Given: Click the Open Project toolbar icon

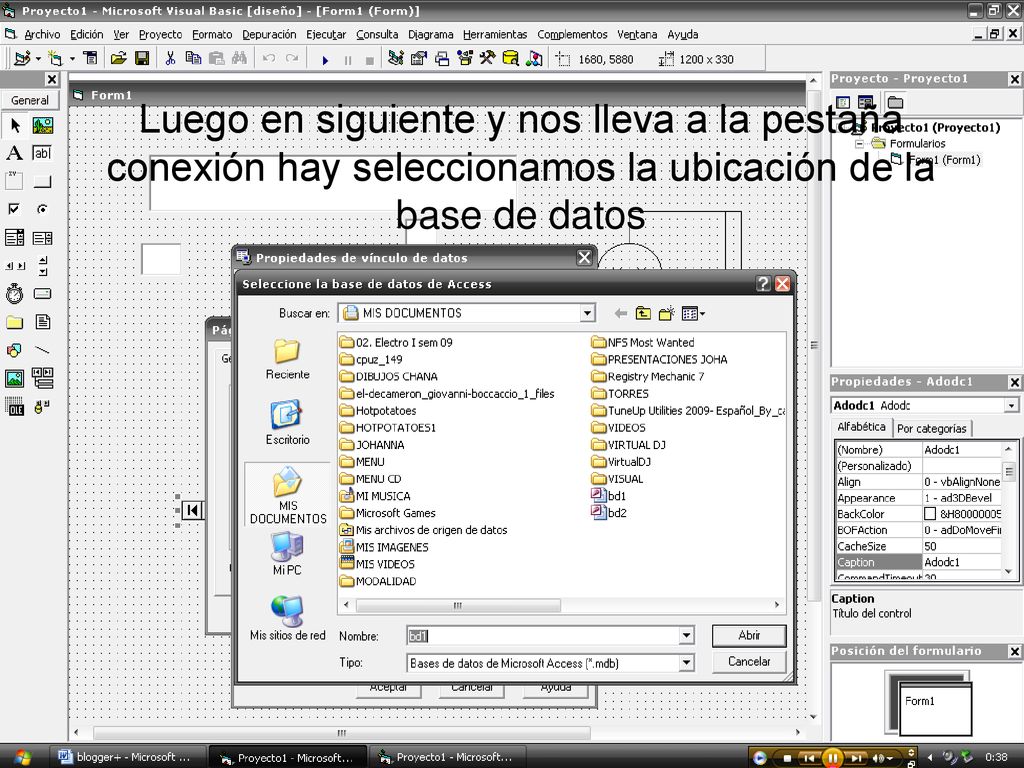Looking at the screenshot, I should tap(118, 59).
